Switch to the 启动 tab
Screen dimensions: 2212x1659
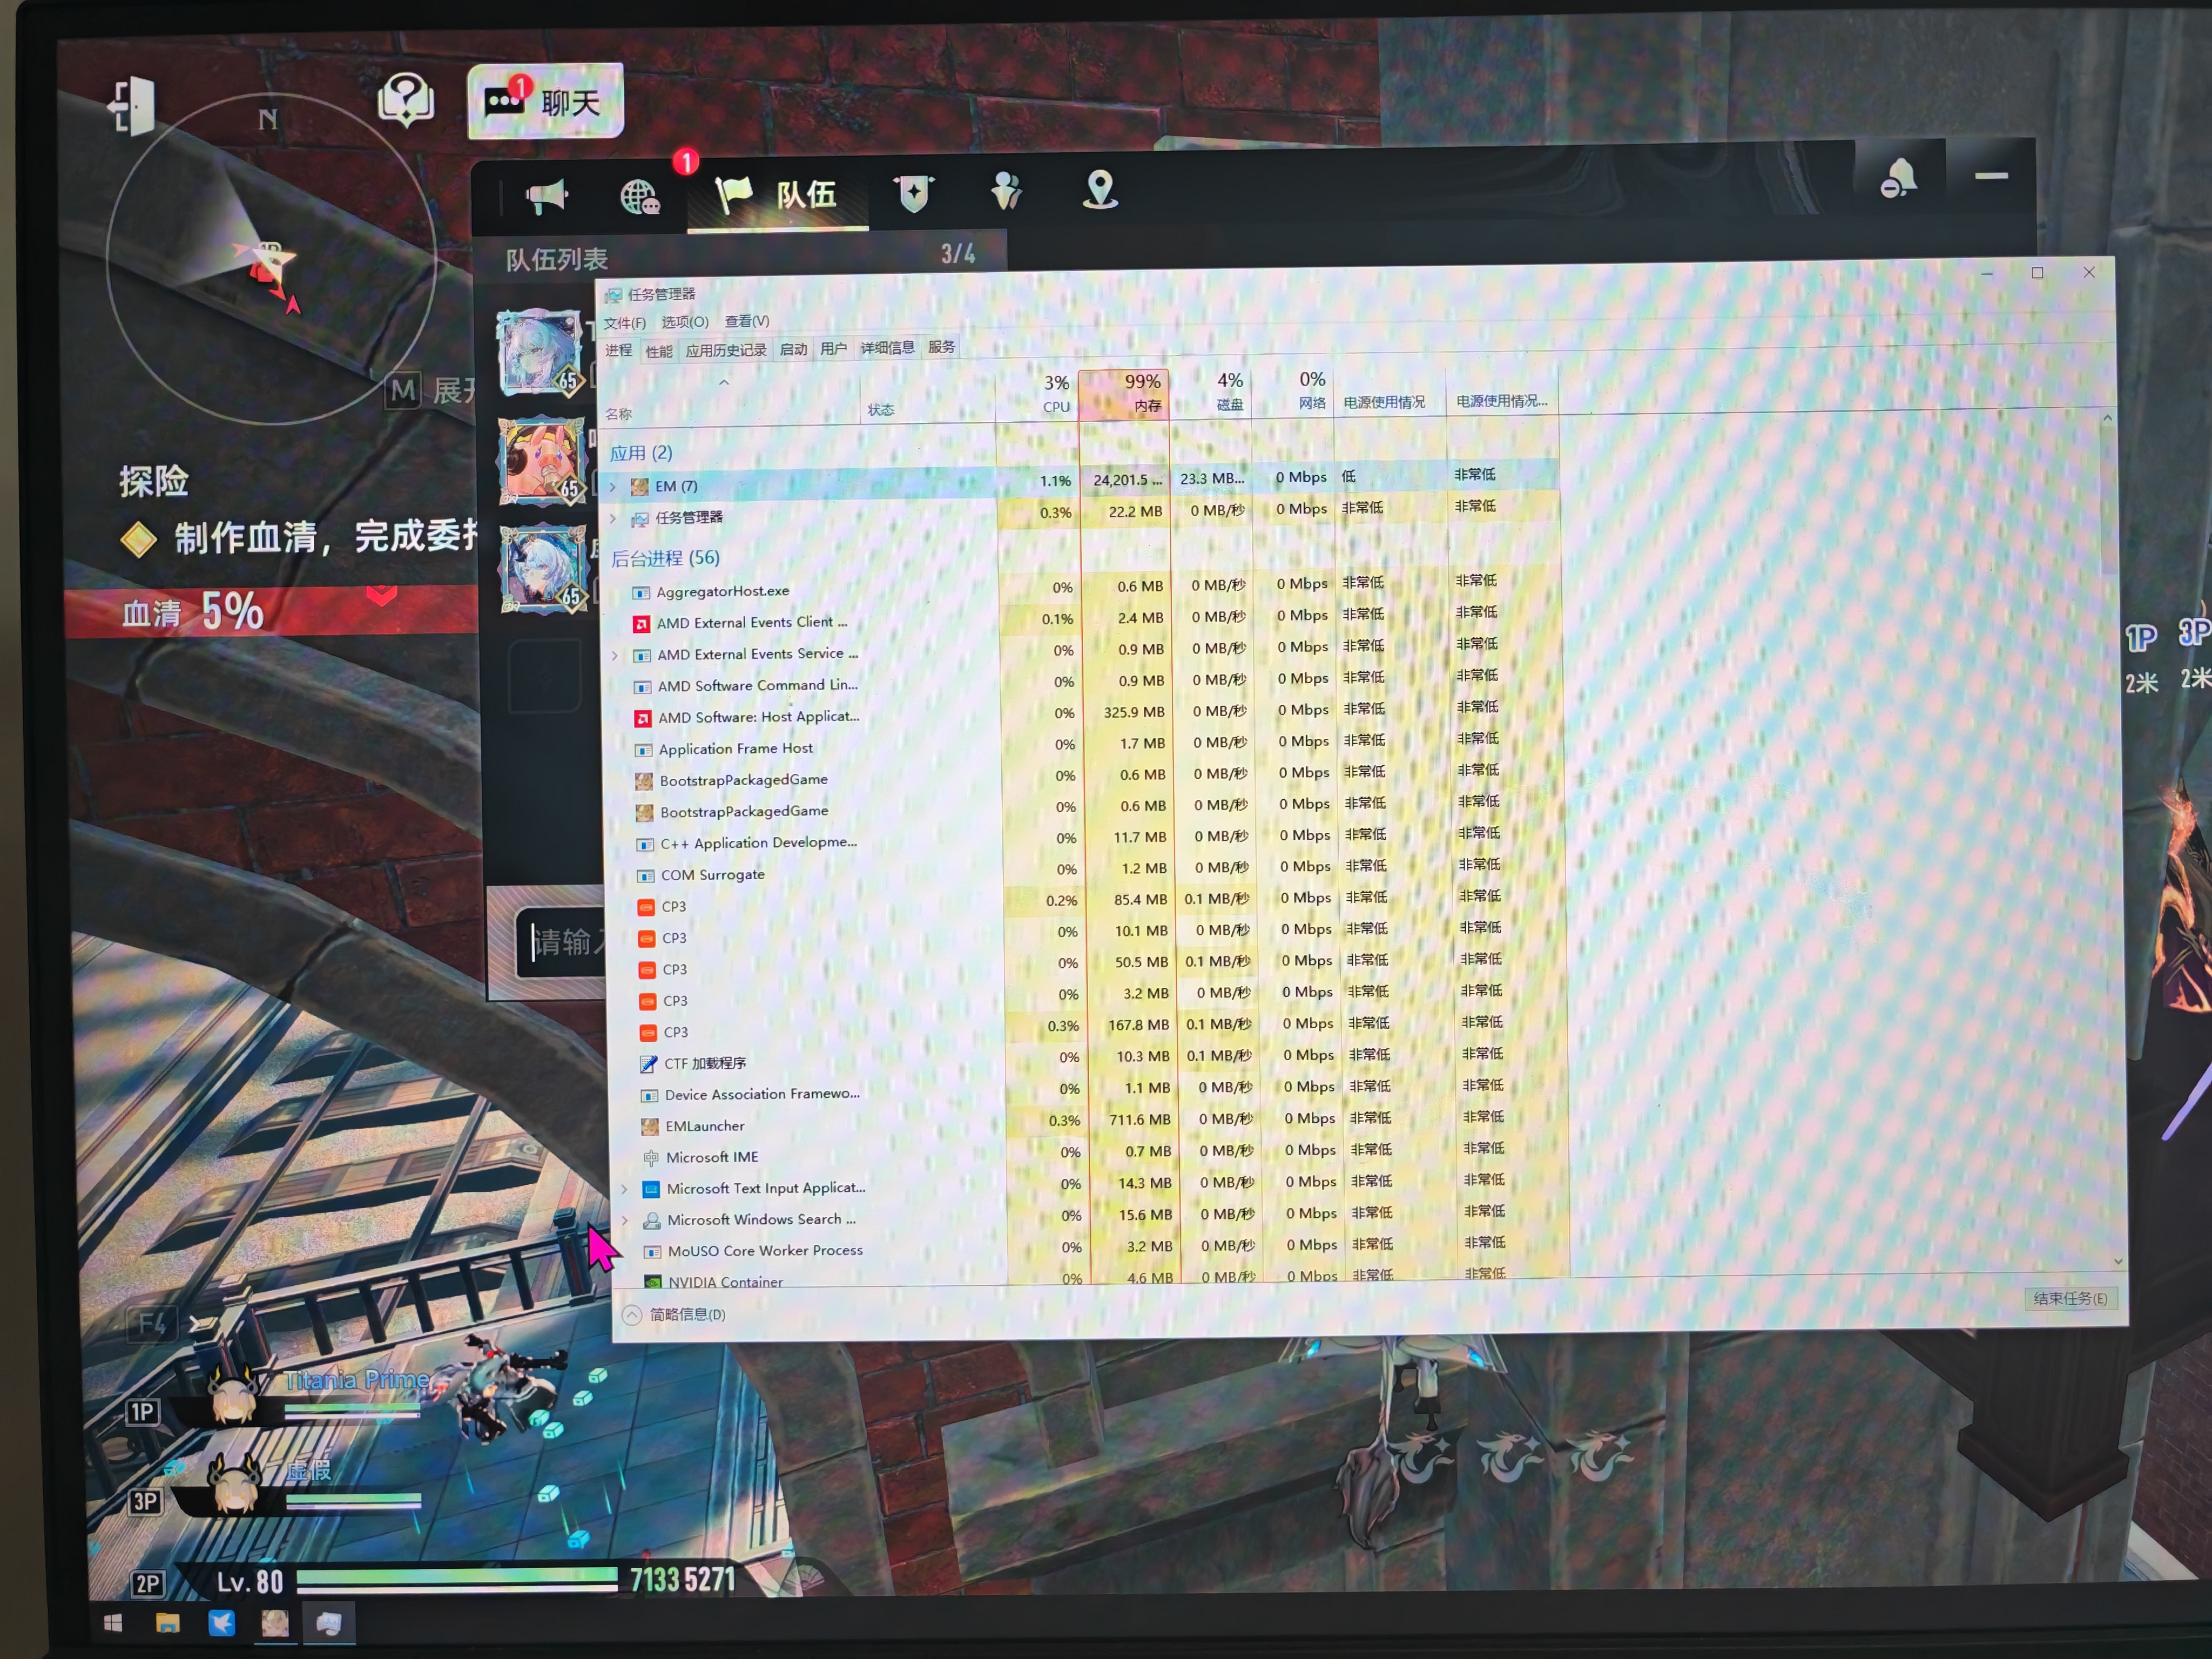794,349
